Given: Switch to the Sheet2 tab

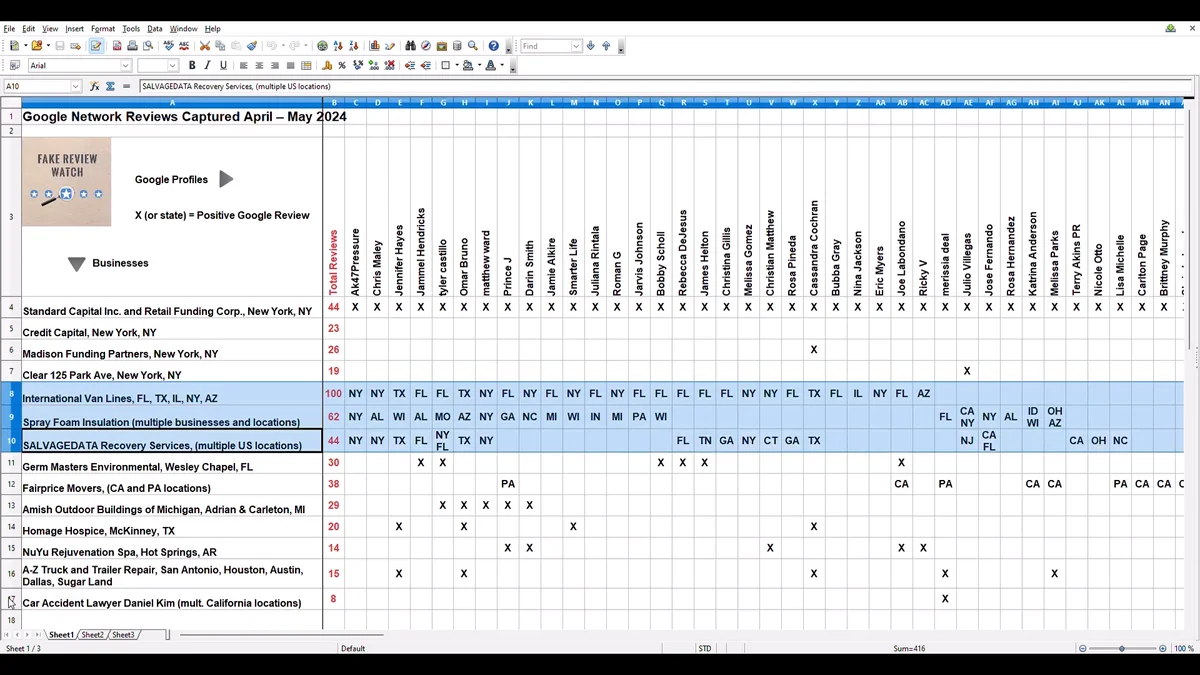Looking at the screenshot, I should [x=92, y=634].
